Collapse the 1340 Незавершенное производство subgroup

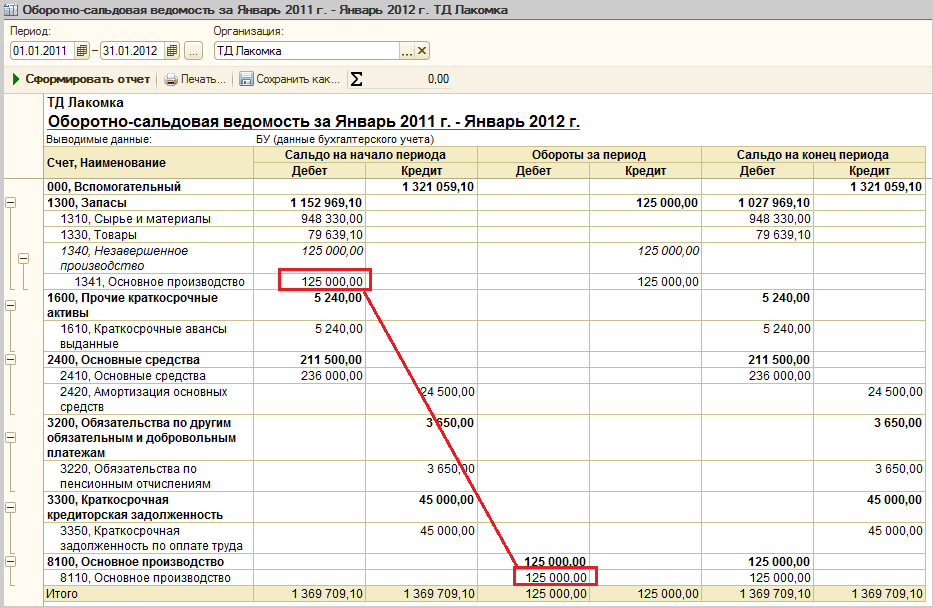tap(24, 258)
